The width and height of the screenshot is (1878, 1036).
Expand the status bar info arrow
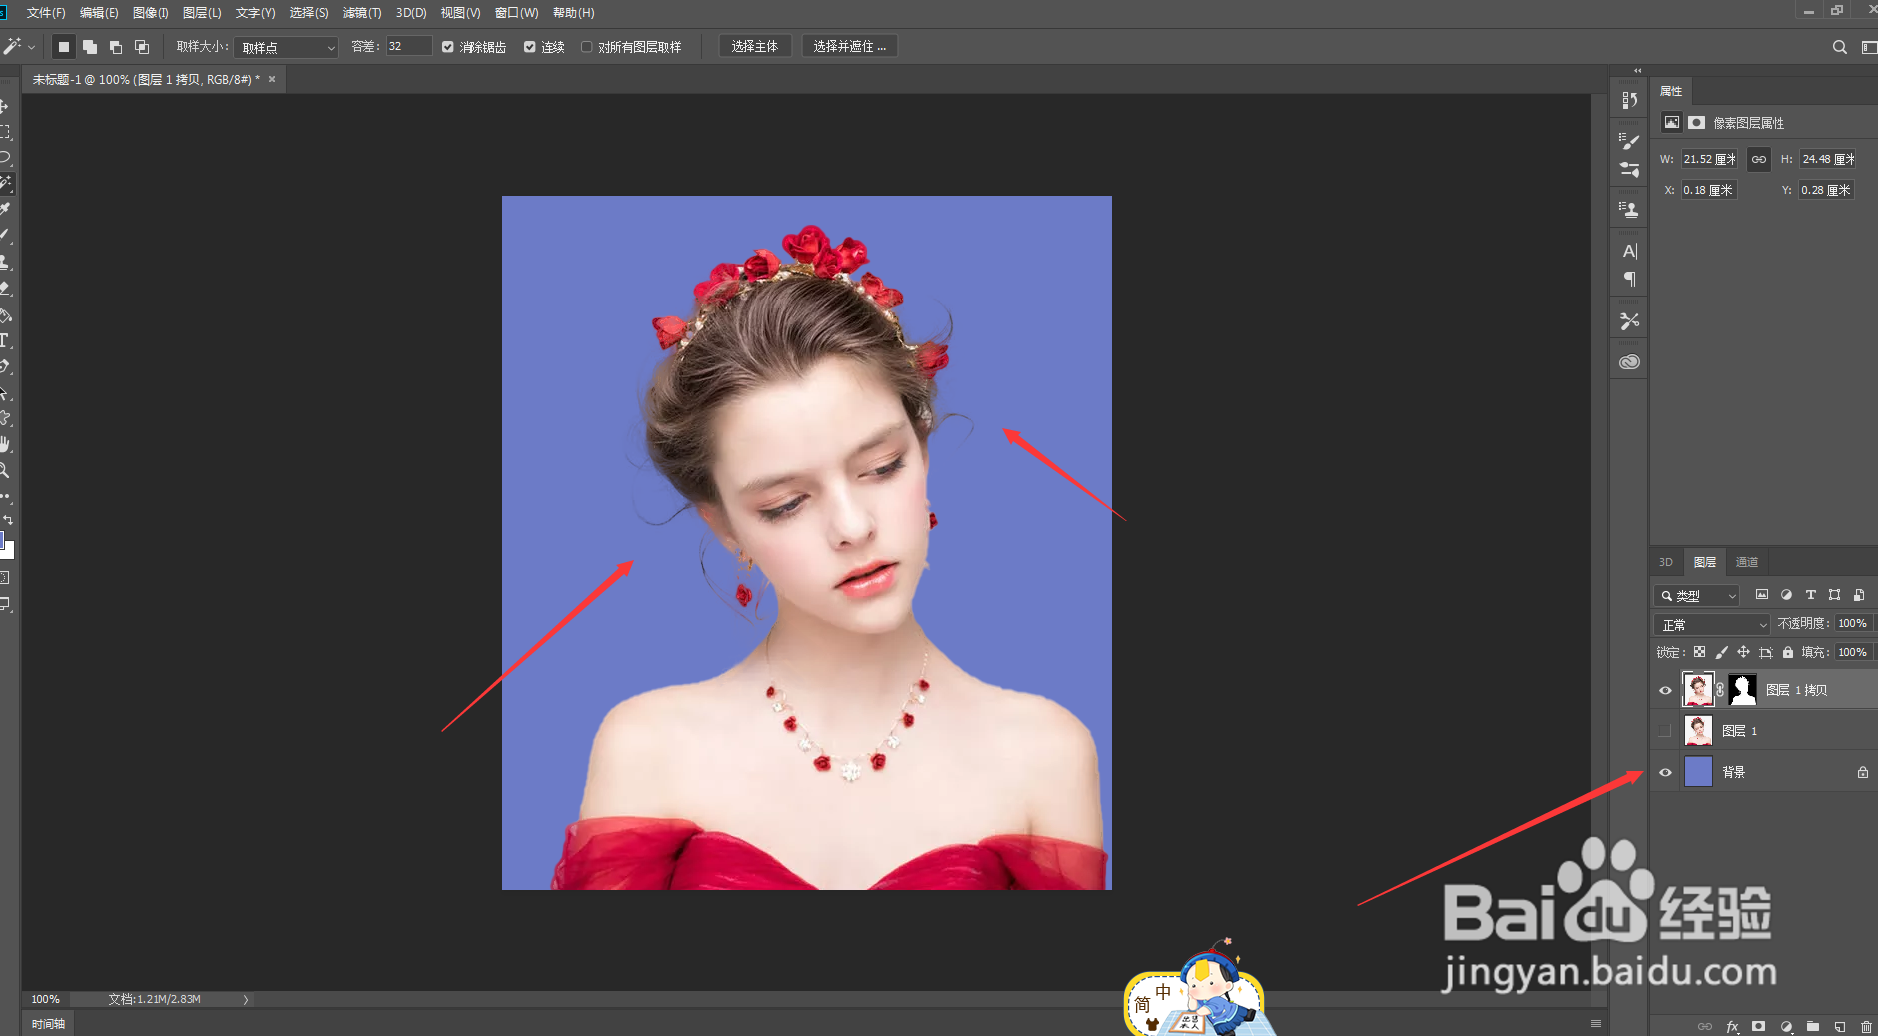(x=246, y=999)
